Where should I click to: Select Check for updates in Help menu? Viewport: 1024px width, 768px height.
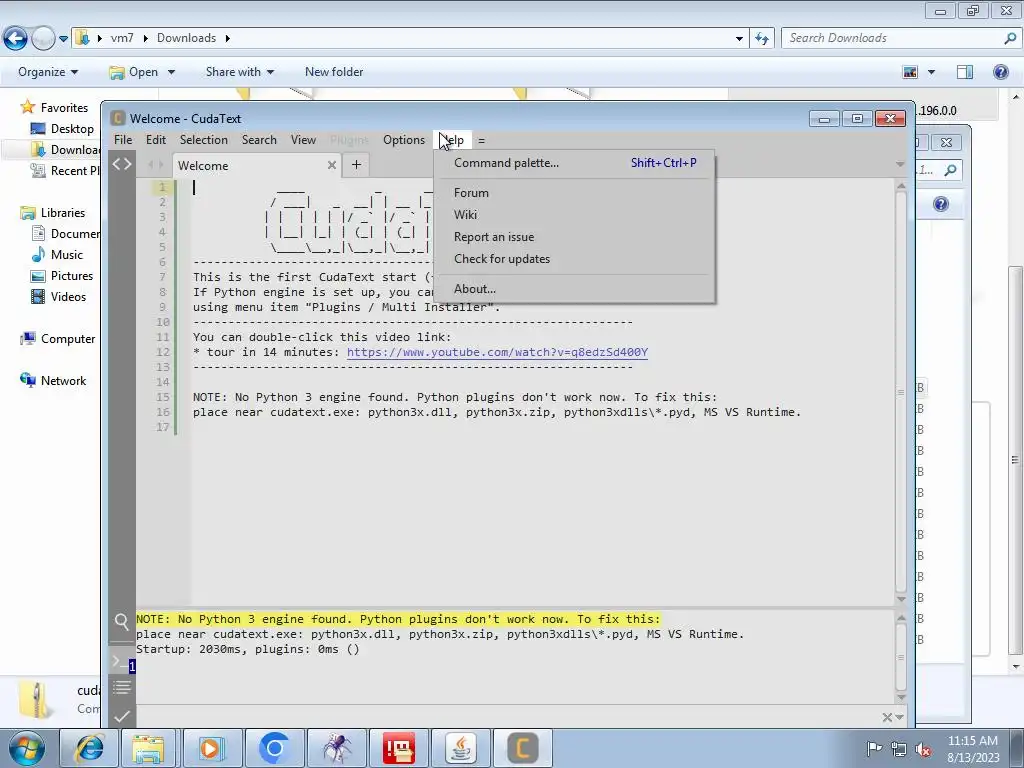[x=574, y=259]
